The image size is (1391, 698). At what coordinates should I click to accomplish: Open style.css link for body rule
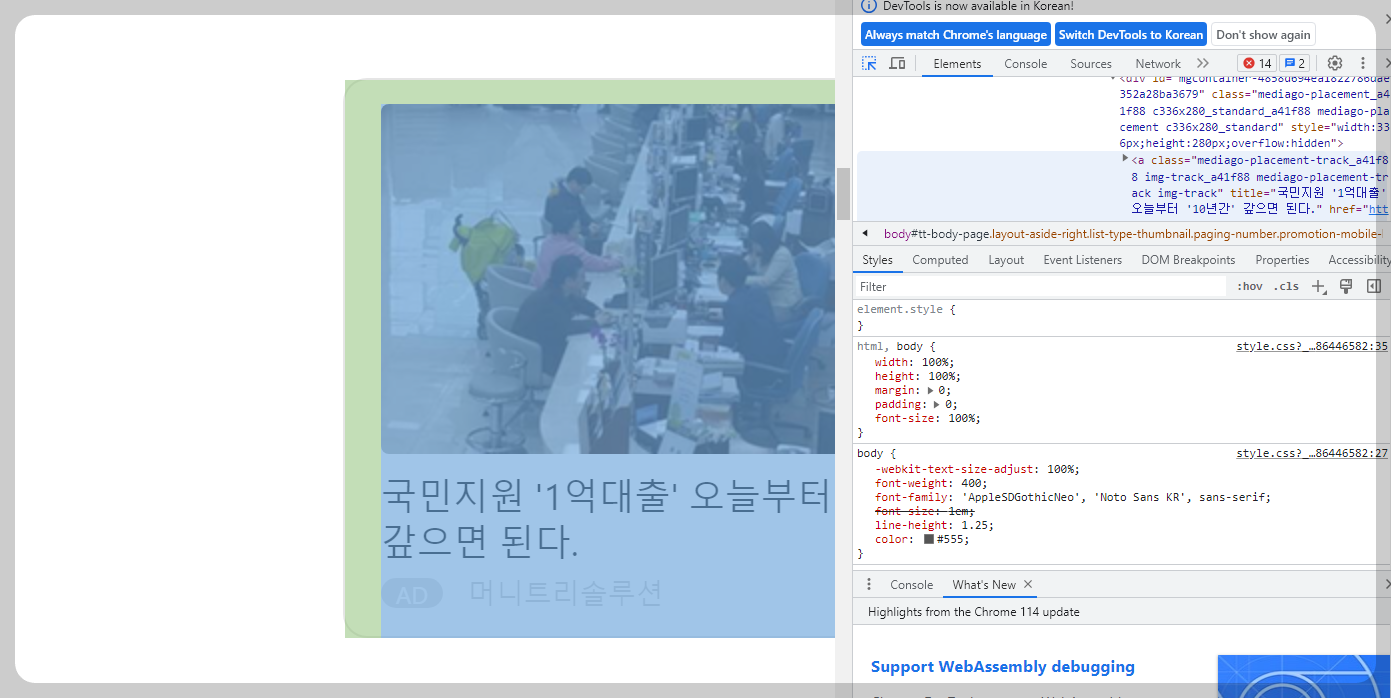[1312, 453]
